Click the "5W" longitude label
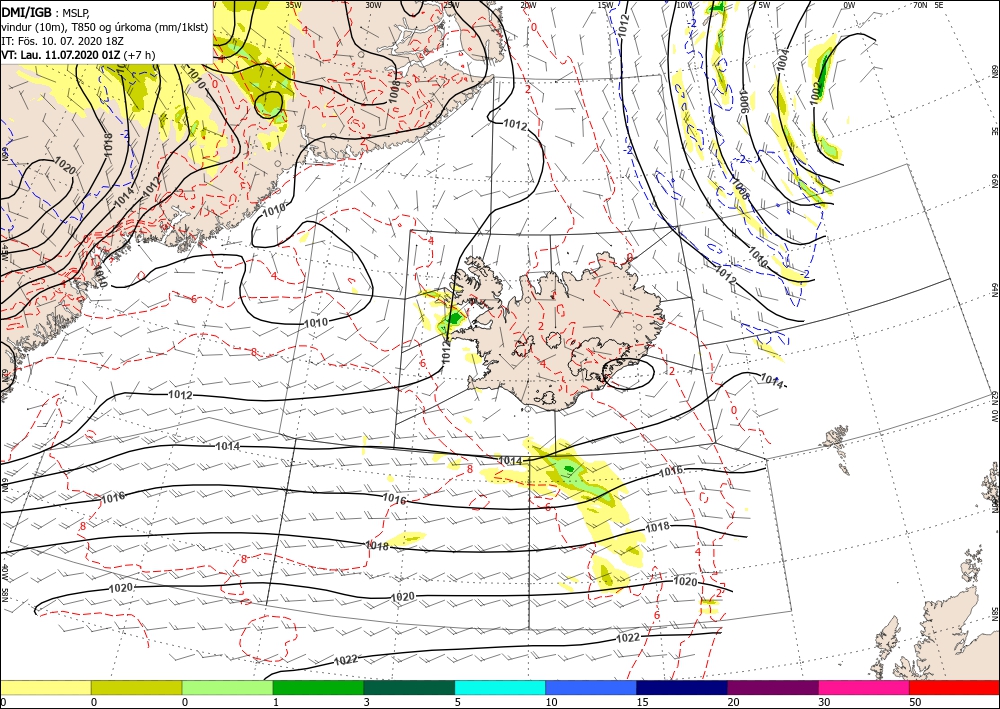This screenshot has width=1000, height=709. tap(764, 4)
